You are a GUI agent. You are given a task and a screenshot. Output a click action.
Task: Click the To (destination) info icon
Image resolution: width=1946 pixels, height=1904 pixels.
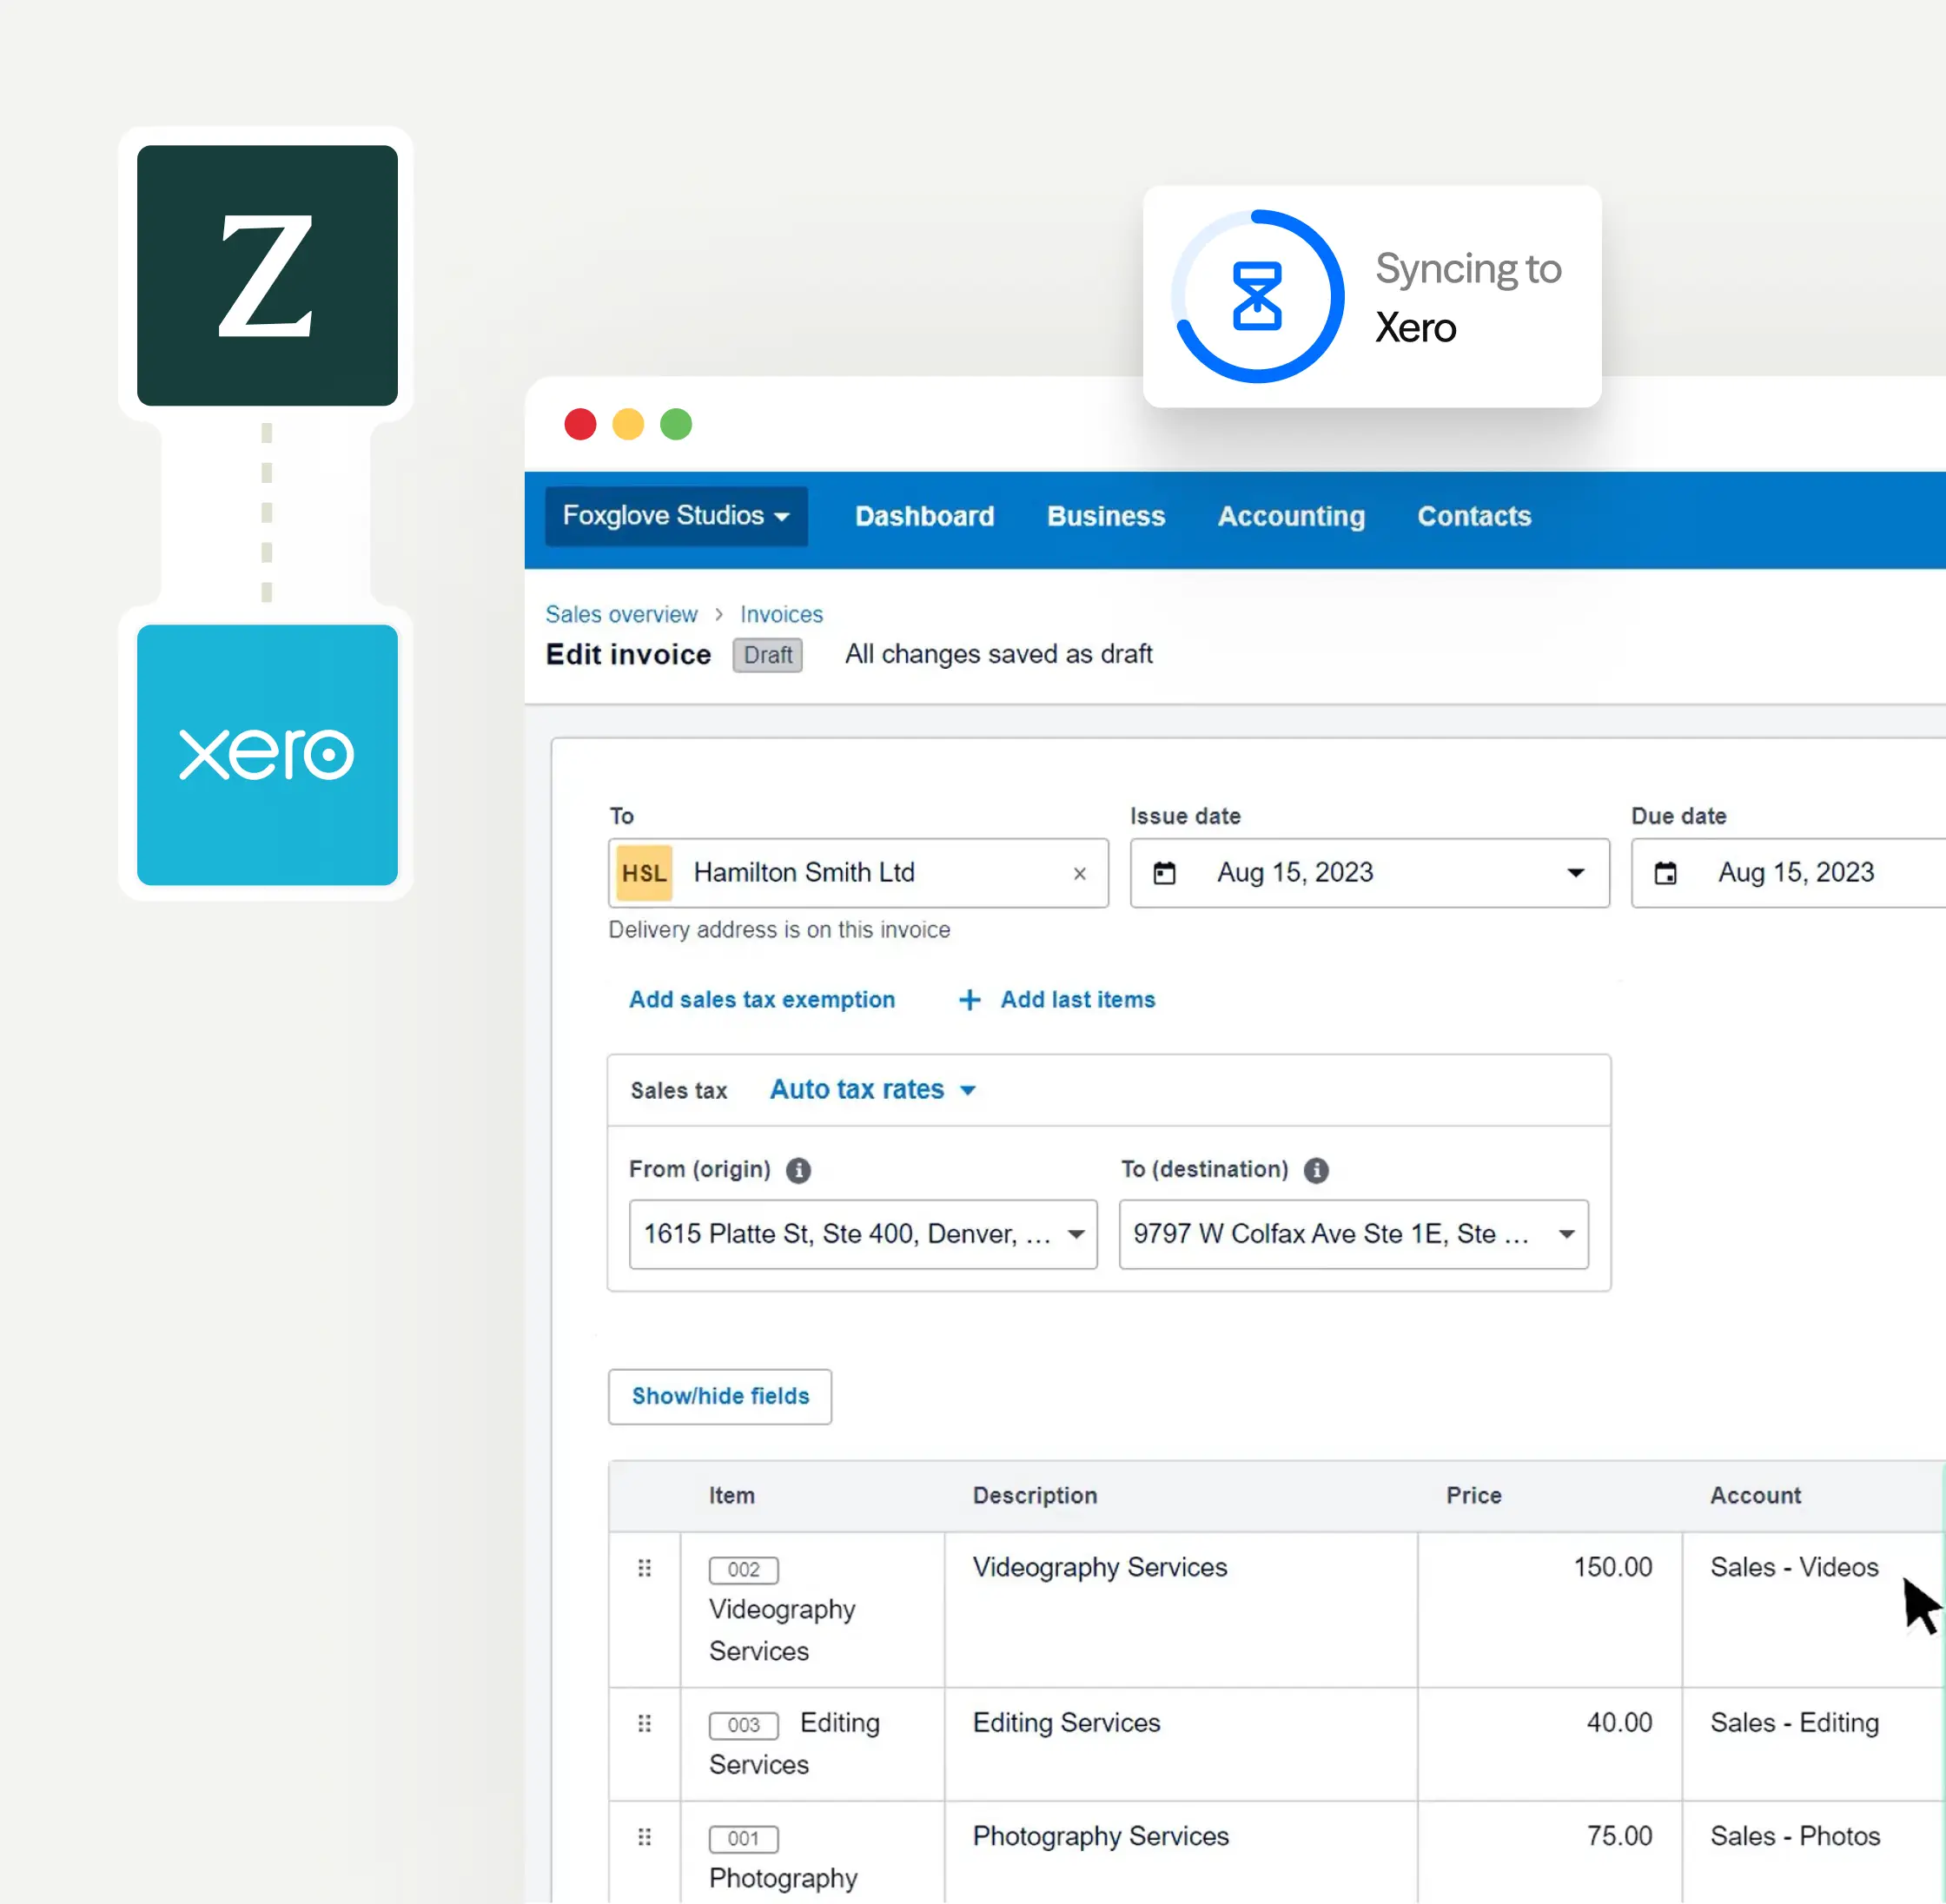coord(1316,1170)
